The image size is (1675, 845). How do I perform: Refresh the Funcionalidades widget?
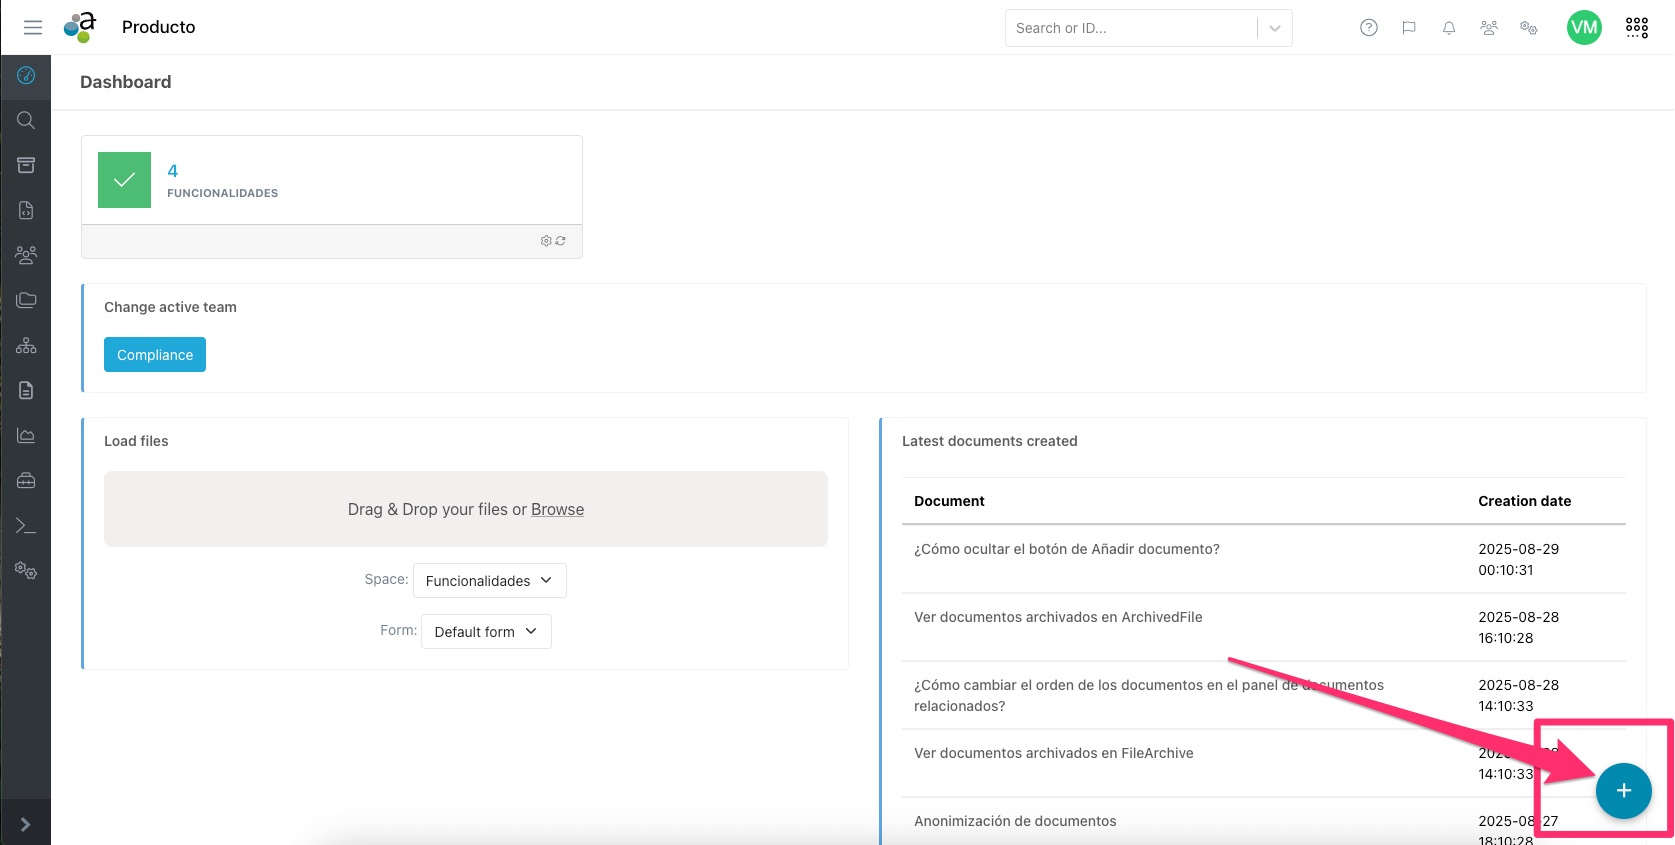point(561,241)
